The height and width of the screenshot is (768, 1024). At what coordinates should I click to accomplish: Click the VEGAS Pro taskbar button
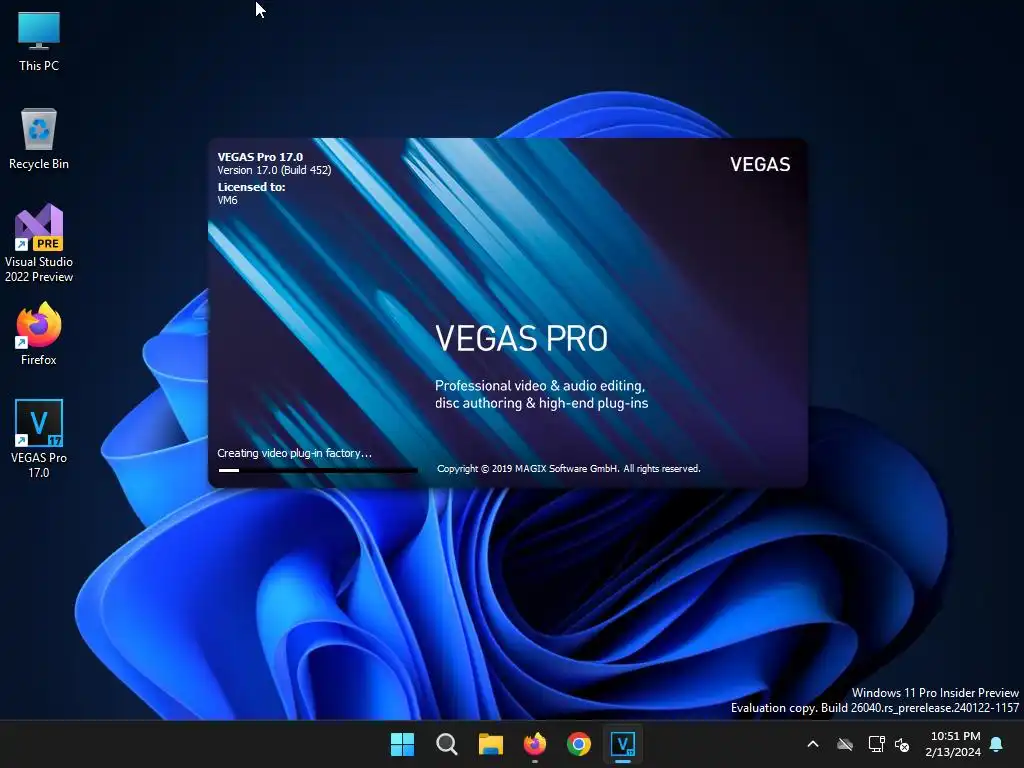pos(623,744)
